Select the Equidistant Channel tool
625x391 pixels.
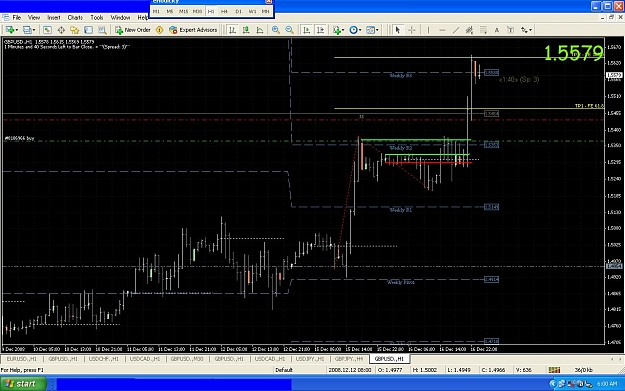click(x=469, y=30)
